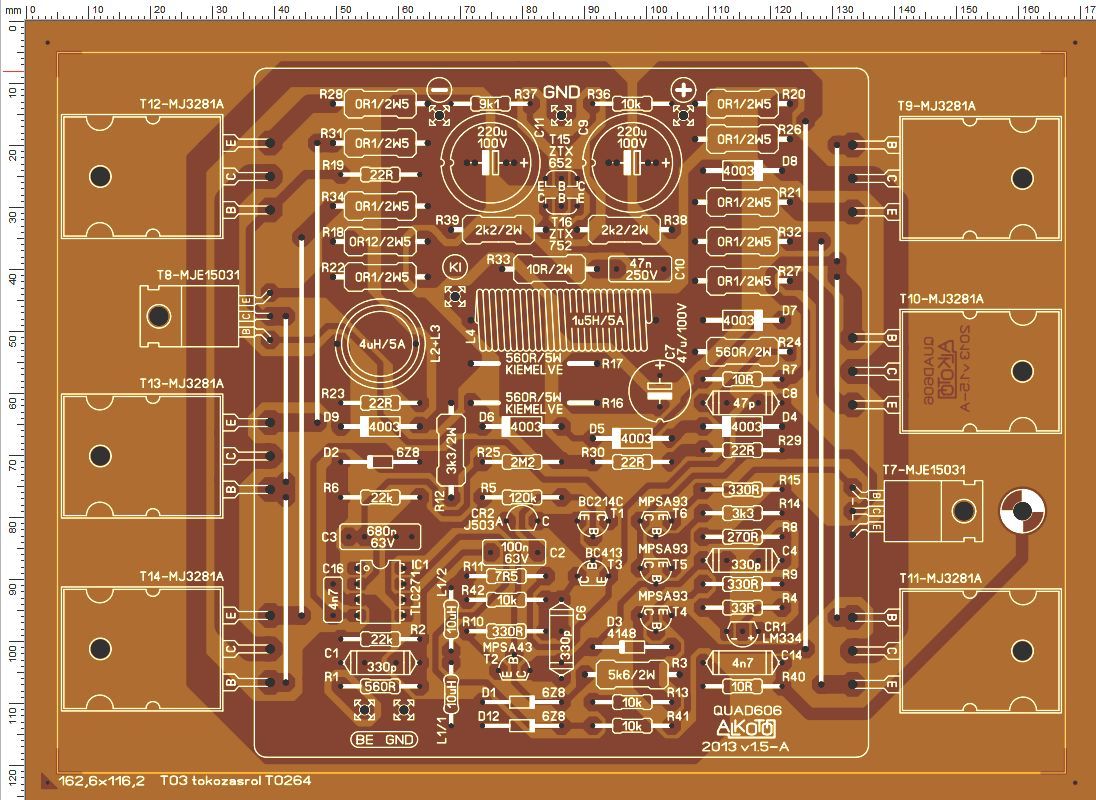Click the 1uH/5A coil L4
1096x800 pixels.
click(563, 321)
